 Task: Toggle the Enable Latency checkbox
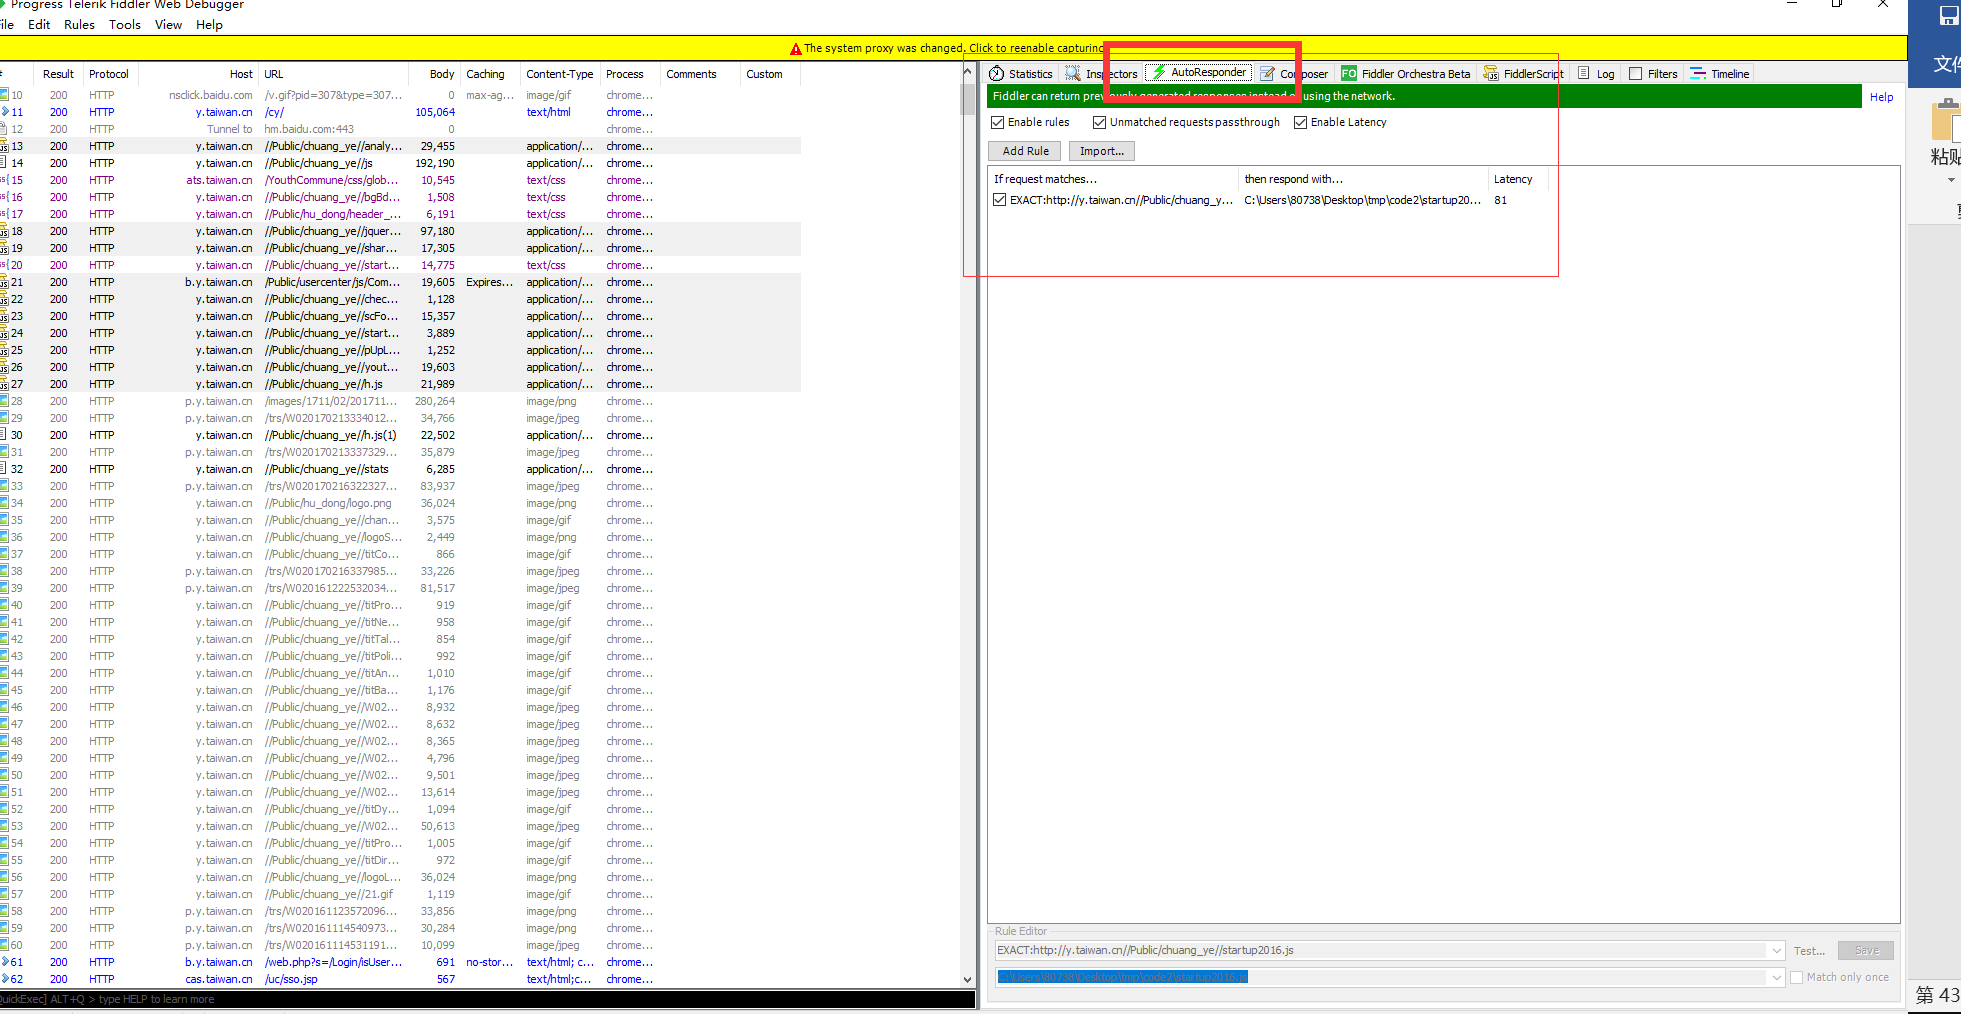[1301, 122]
